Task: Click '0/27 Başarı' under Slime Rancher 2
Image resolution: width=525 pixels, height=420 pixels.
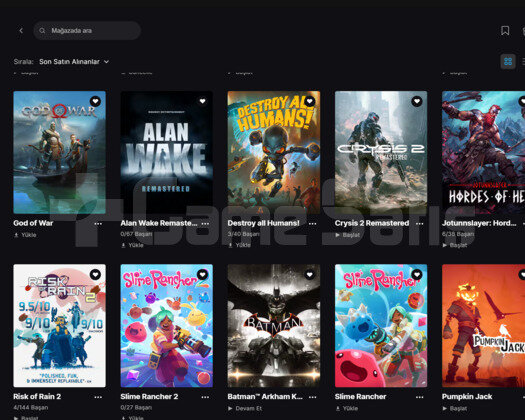Action: pyautogui.click(x=136, y=408)
